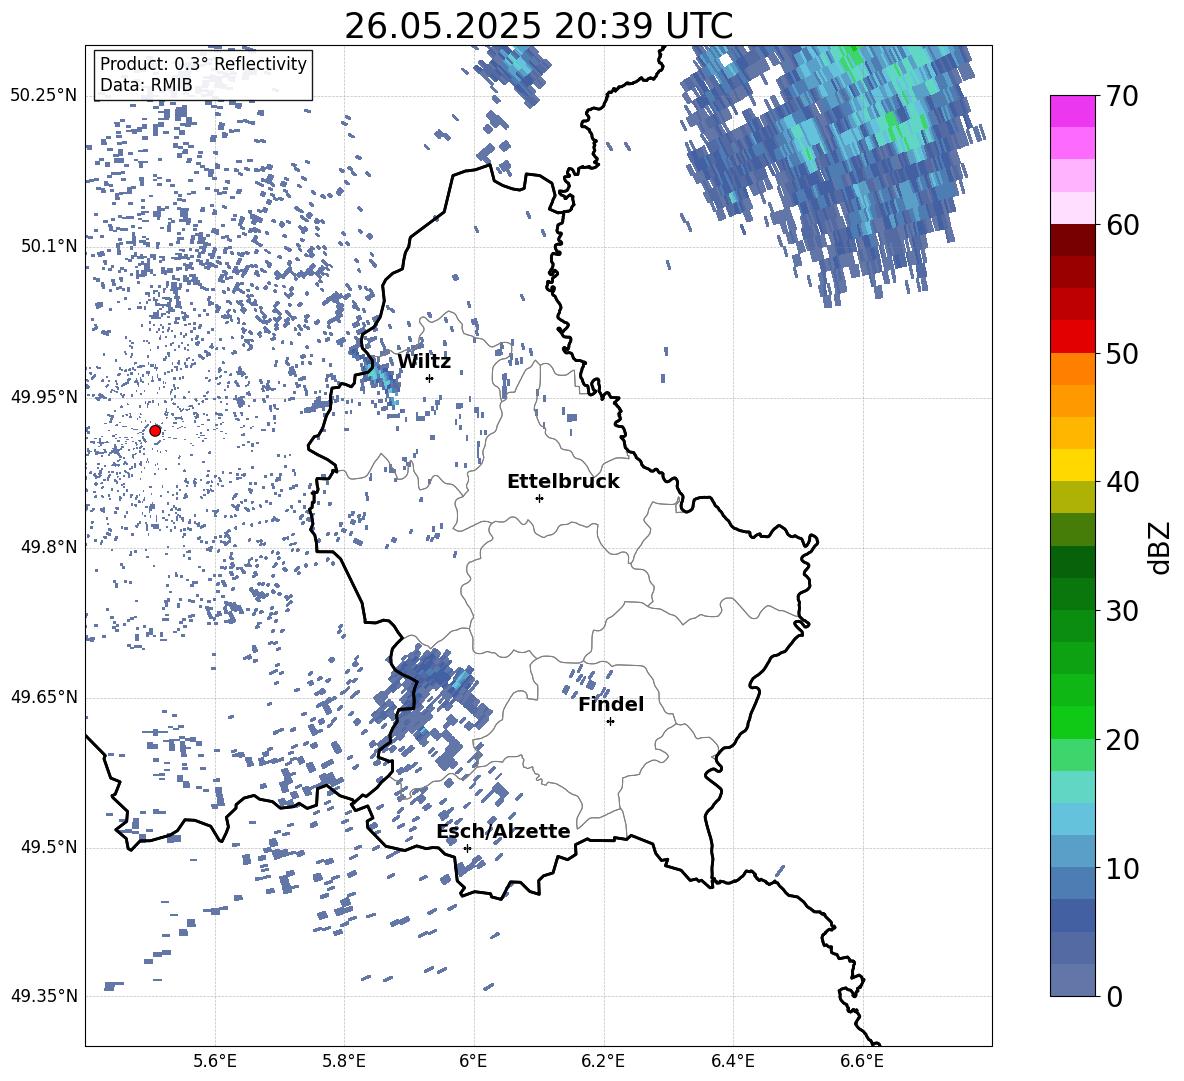Image resolution: width=1184 pixels, height=1081 pixels.
Task: Click the Findel city label
Action: pyautogui.click(x=611, y=704)
